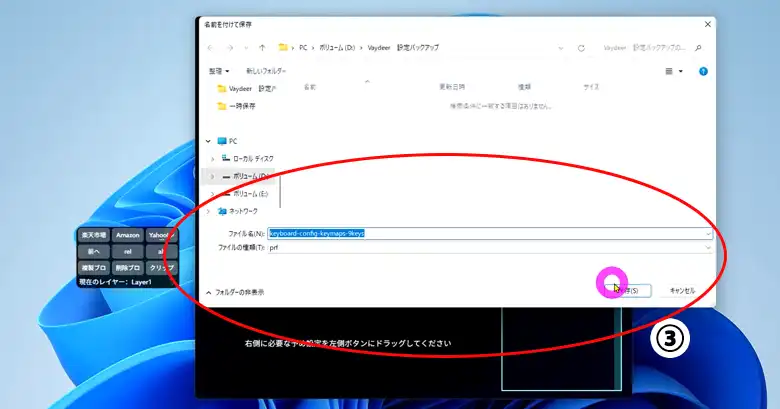Screen dimensions: 780x409
Task: Click the Yahoo key in overlay
Action: pyautogui.click(x=161, y=235)
